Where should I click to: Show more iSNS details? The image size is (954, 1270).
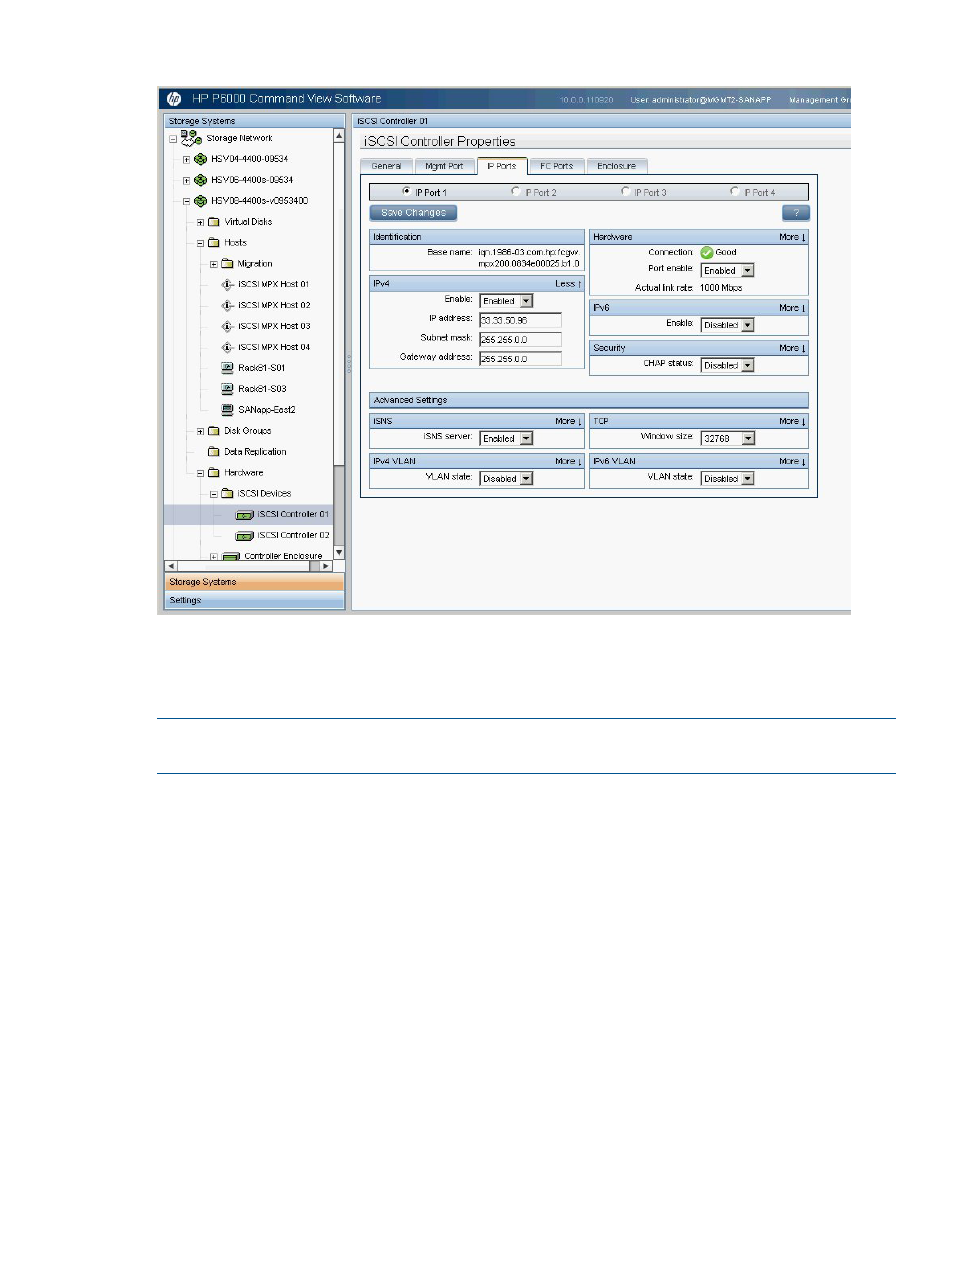point(568,421)
